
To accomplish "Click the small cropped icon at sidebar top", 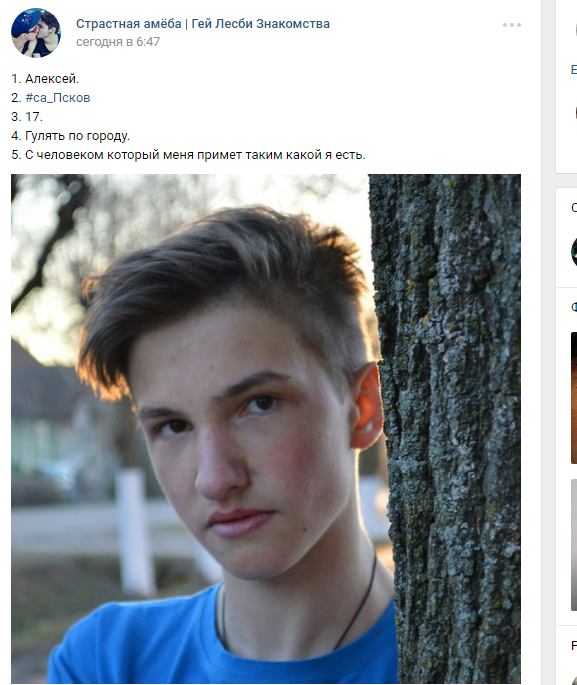I will (x=575, y=30).
